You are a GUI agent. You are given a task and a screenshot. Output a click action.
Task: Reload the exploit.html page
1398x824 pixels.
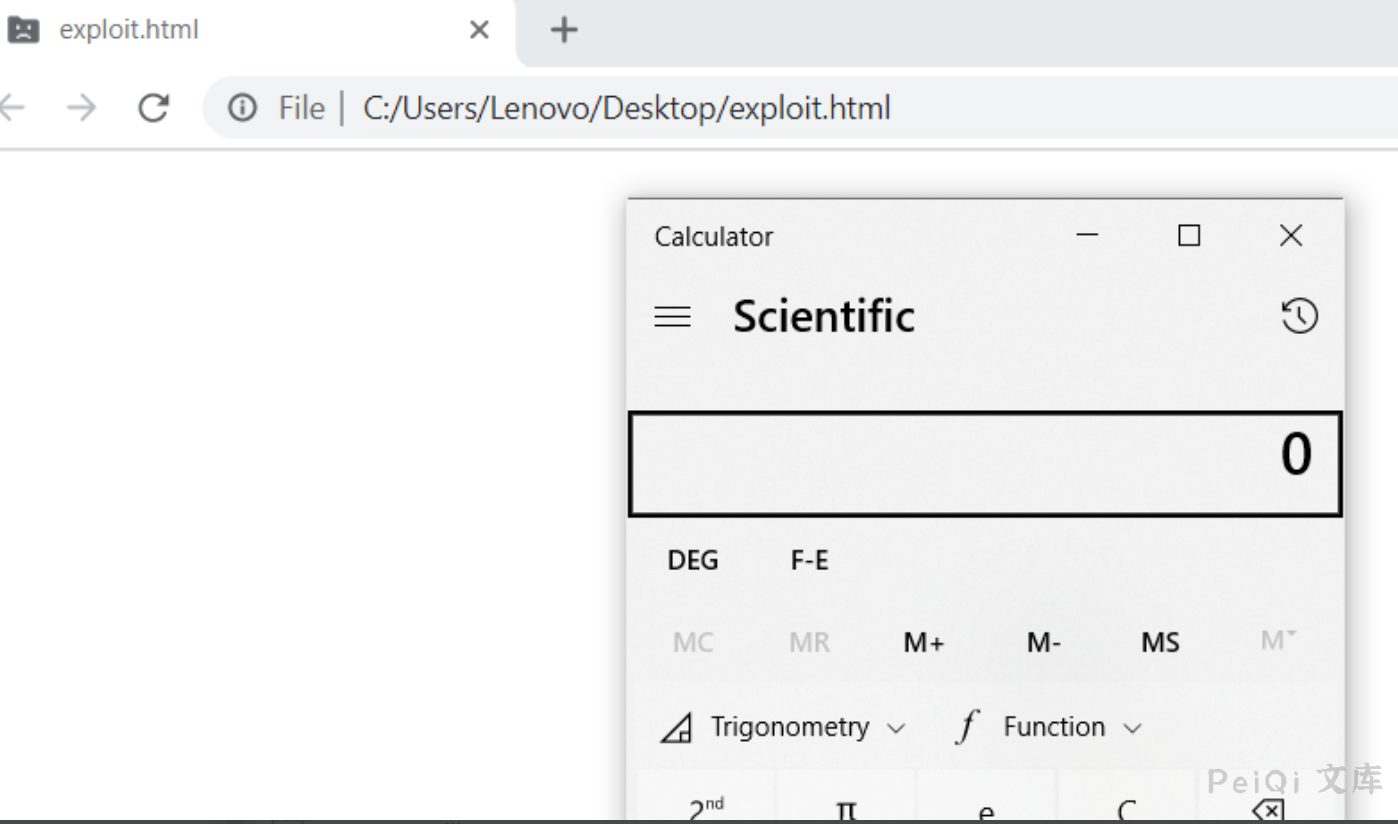[154, 108]
